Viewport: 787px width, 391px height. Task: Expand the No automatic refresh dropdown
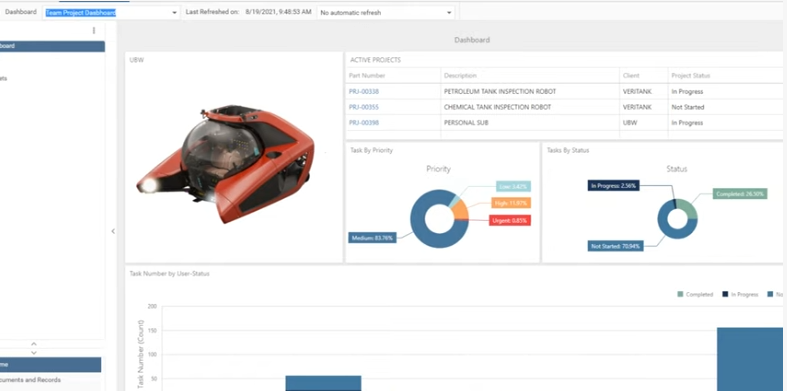(386, 13)
